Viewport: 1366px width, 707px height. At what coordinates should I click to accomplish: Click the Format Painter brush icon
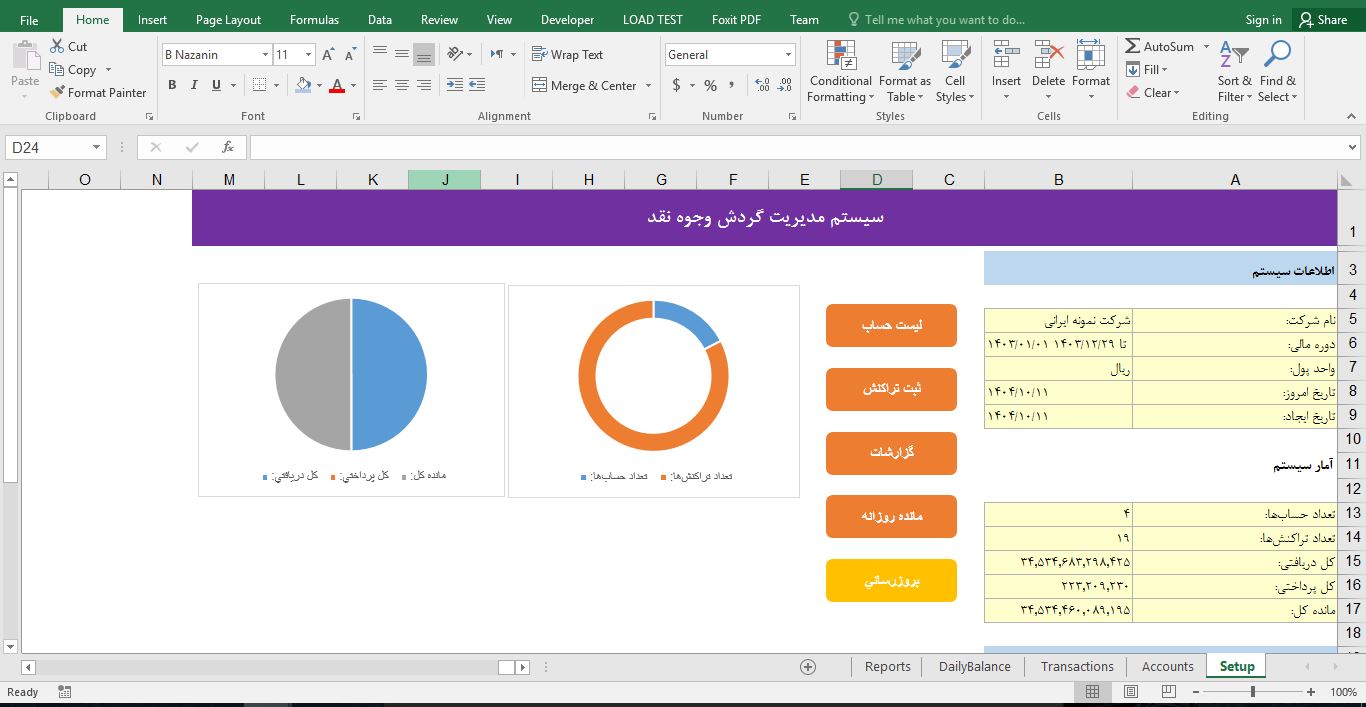[x=58, y=93]
